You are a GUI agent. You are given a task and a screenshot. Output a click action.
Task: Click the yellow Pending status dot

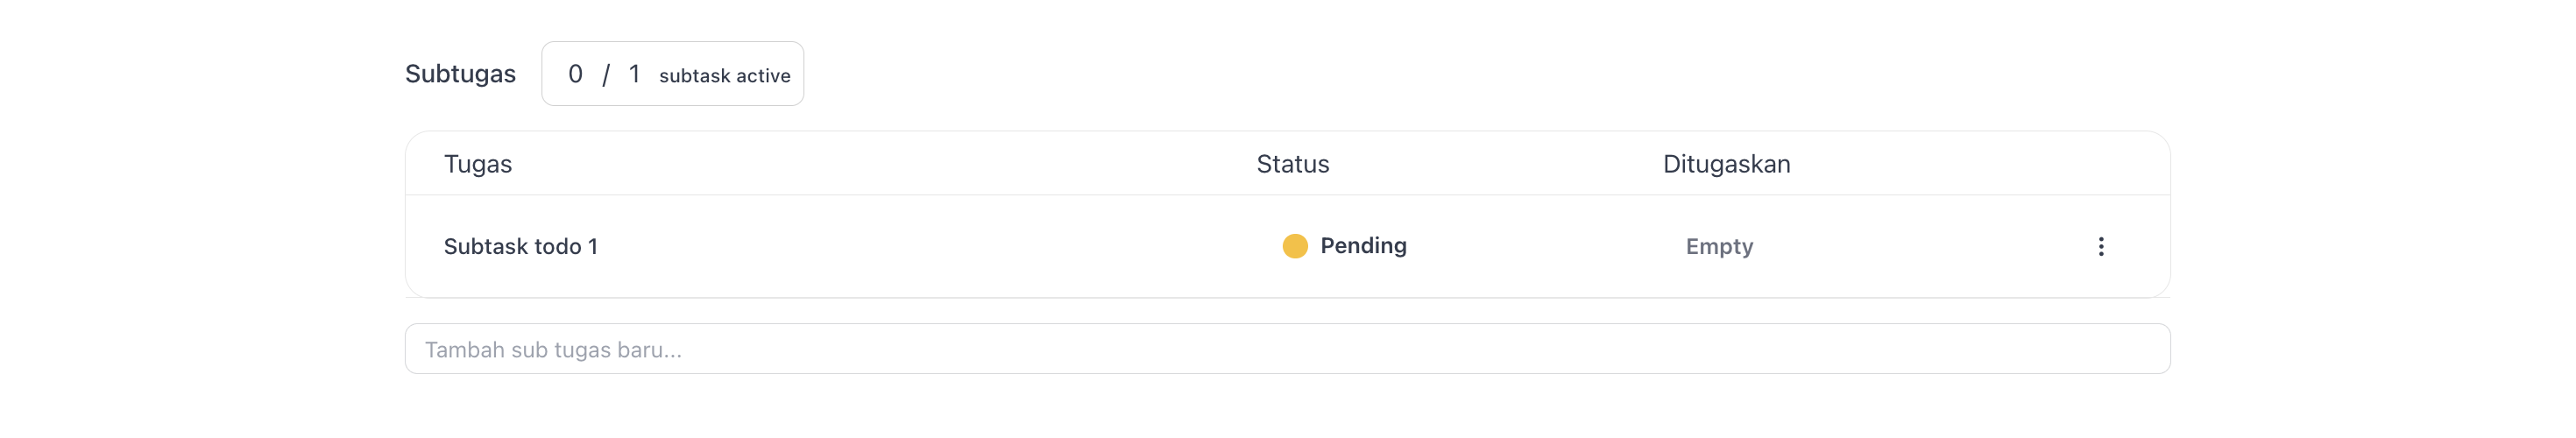1294,246
